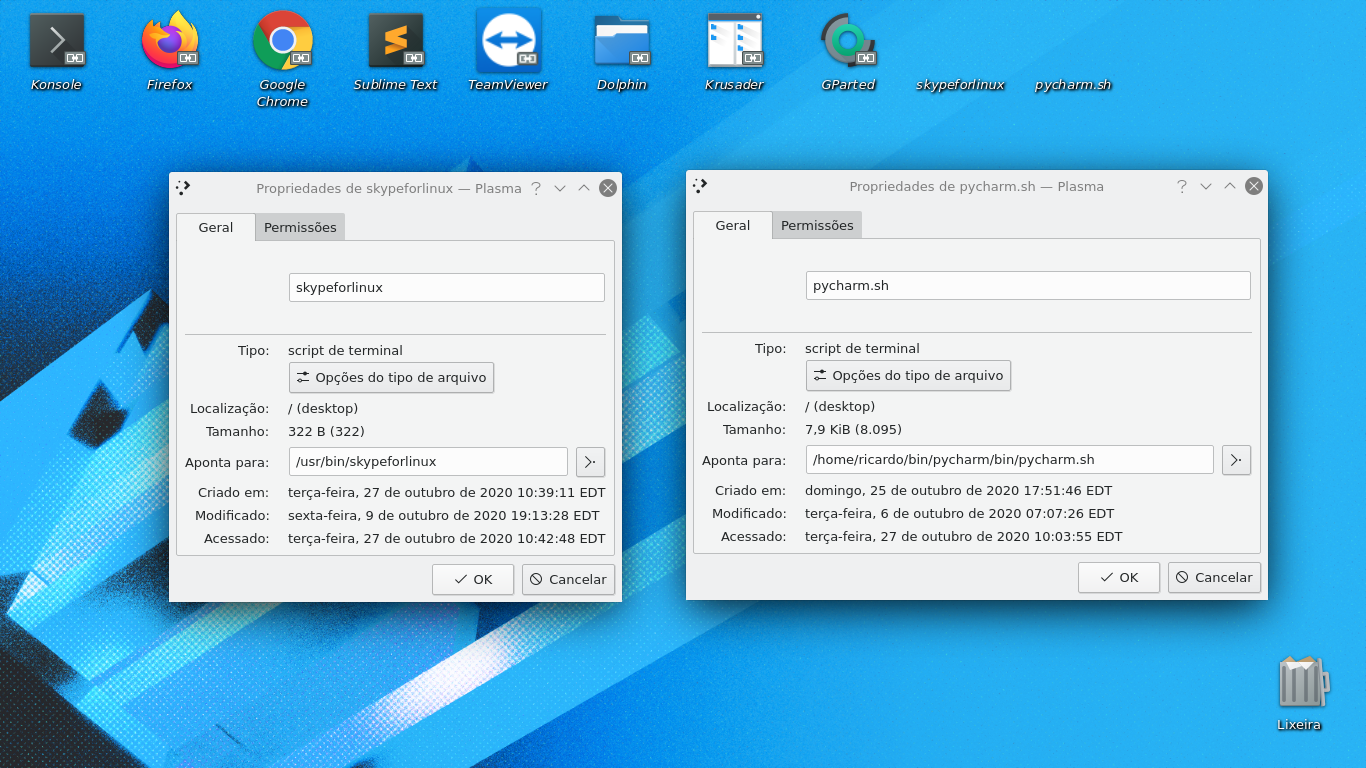
Task: Cancel the skypeforlinux properties dialog
Action: 568,580
